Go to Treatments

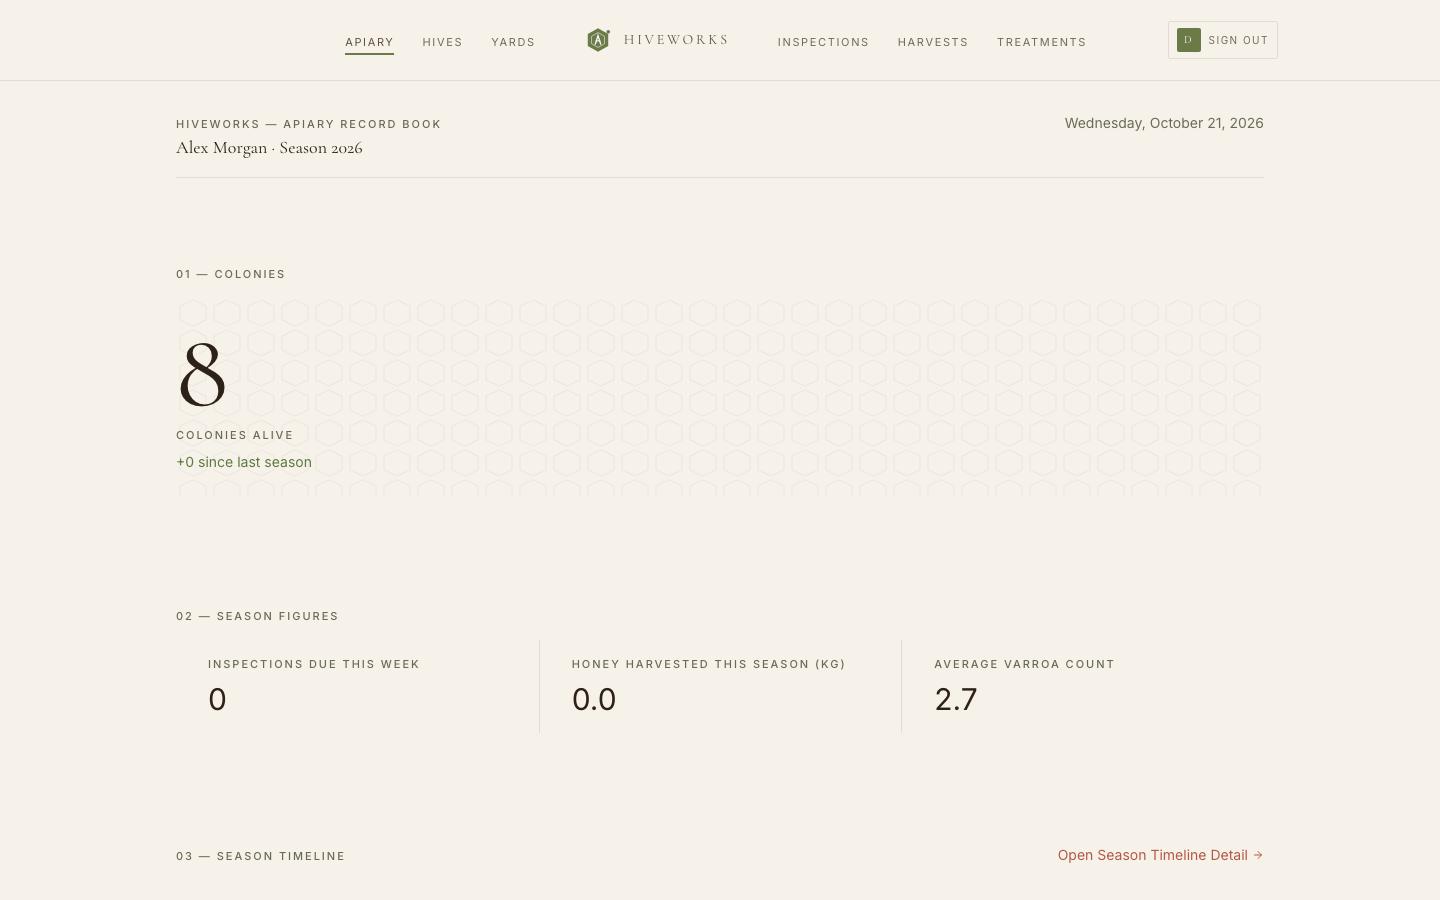point(1041,42)
